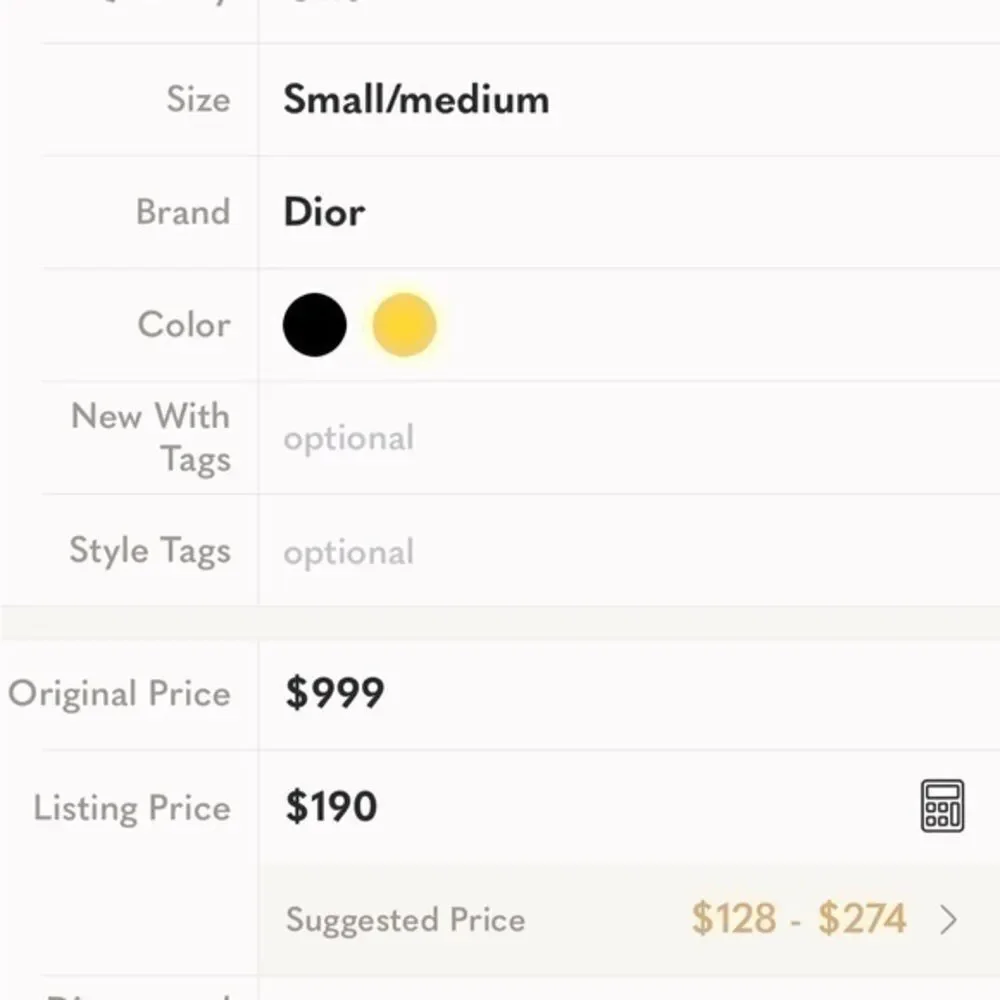This screenshot has width=1000, height=1000.
Task: Expand the Suggested Price chevron arrow
Action: [949, 920]
